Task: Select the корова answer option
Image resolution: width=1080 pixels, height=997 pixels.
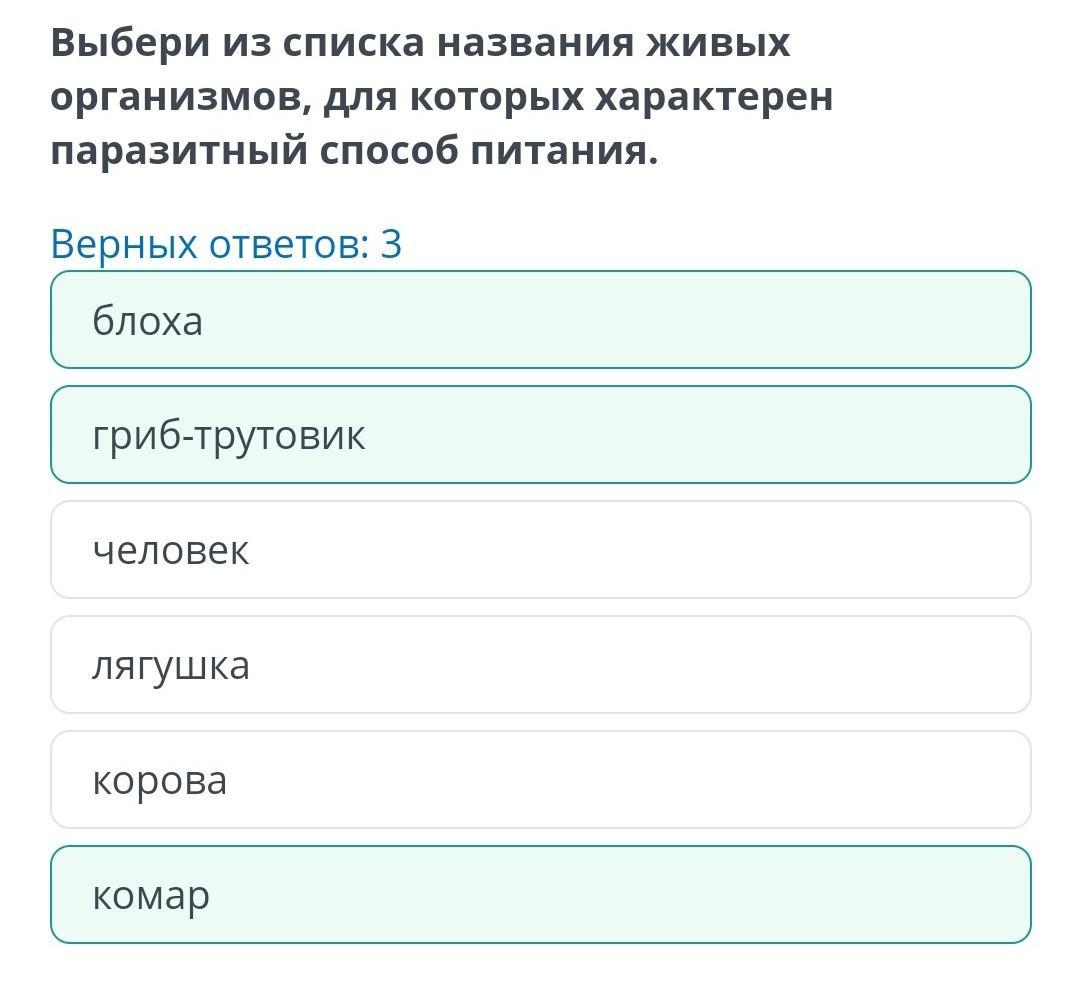Action: click(x=541, y=780)
